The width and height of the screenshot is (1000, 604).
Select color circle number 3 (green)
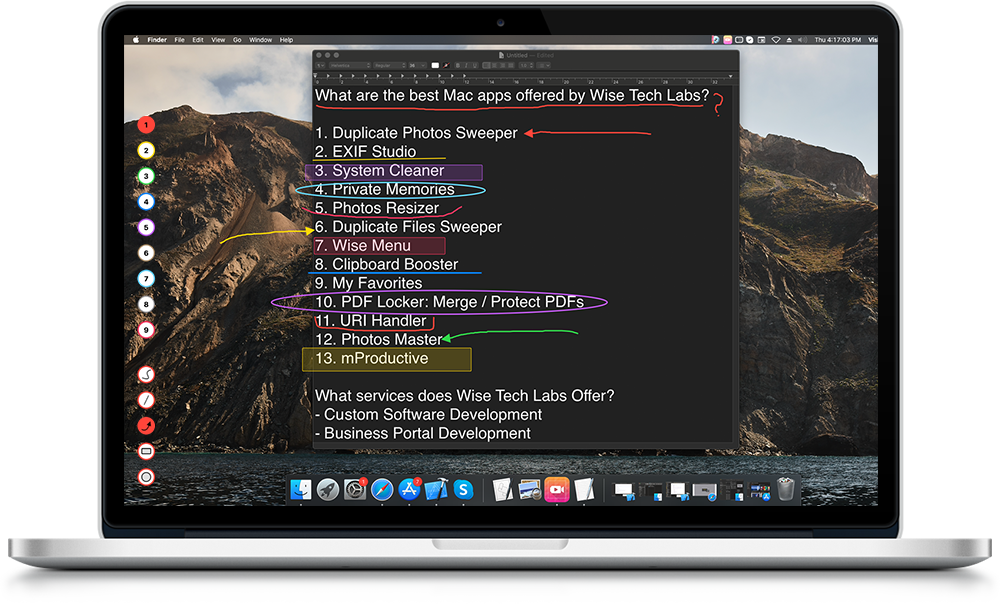(x=146, y=176)
